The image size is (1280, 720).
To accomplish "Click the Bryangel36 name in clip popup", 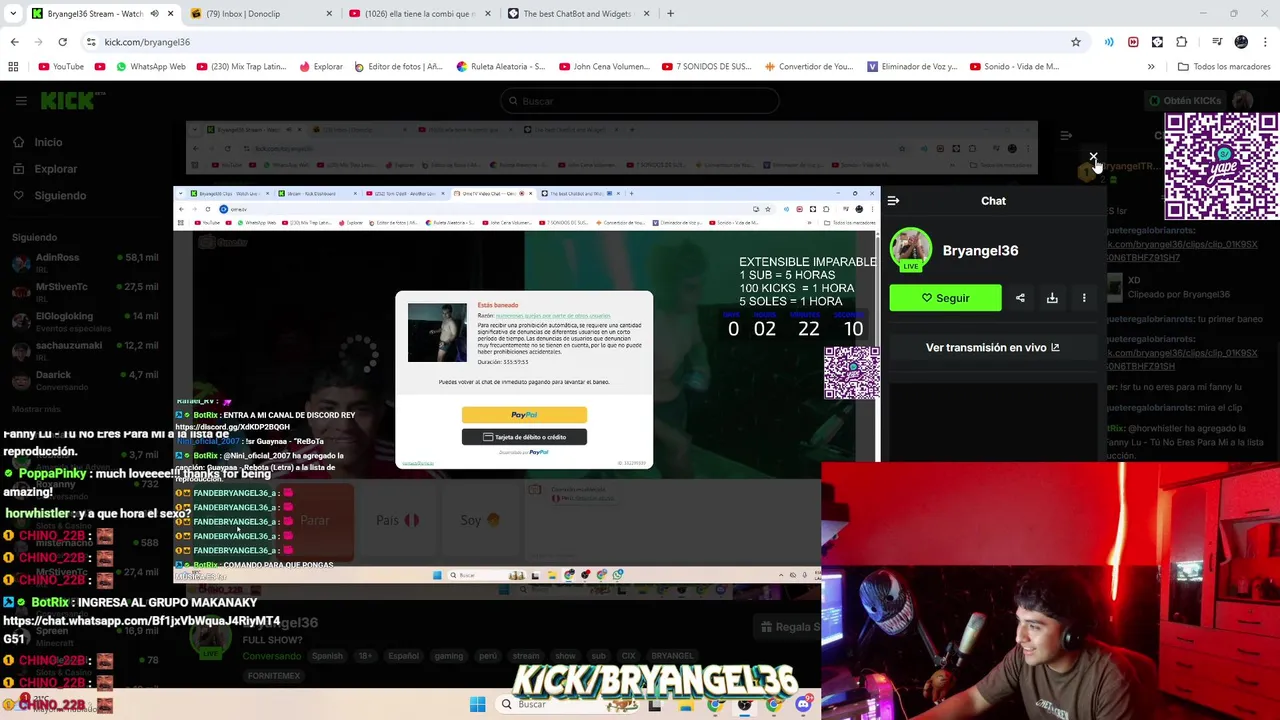I will 980,251.
